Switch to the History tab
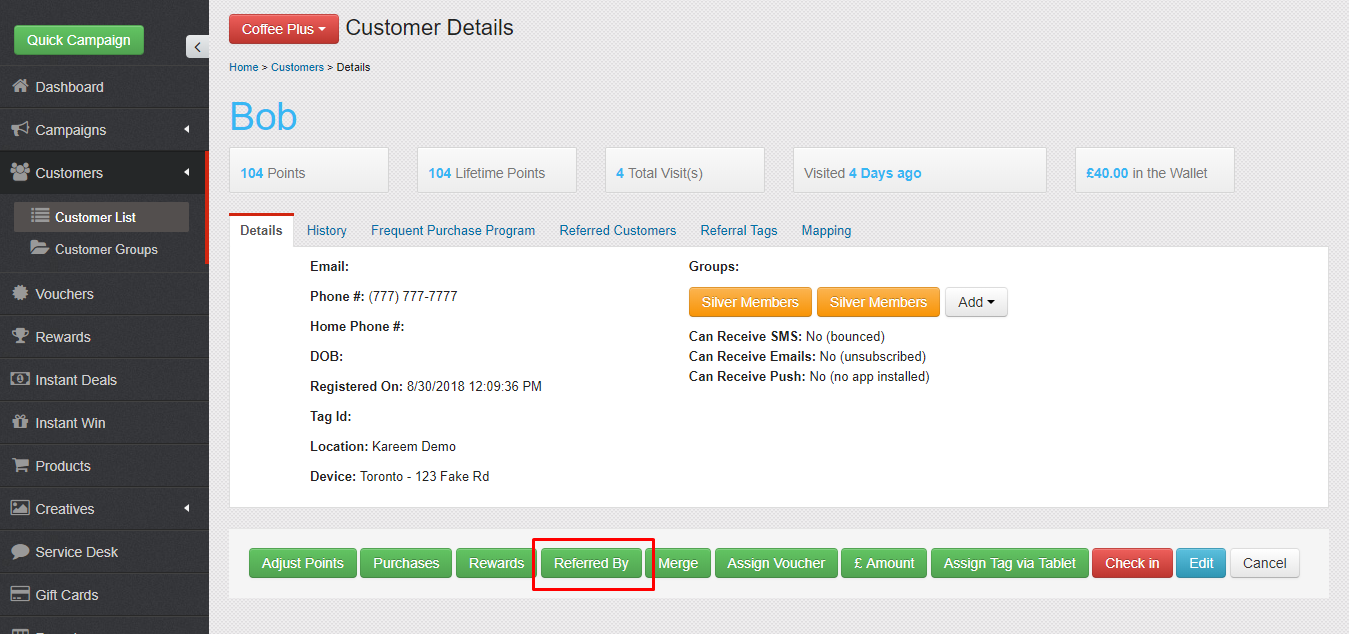The image size is (1349, 634). 326,230
